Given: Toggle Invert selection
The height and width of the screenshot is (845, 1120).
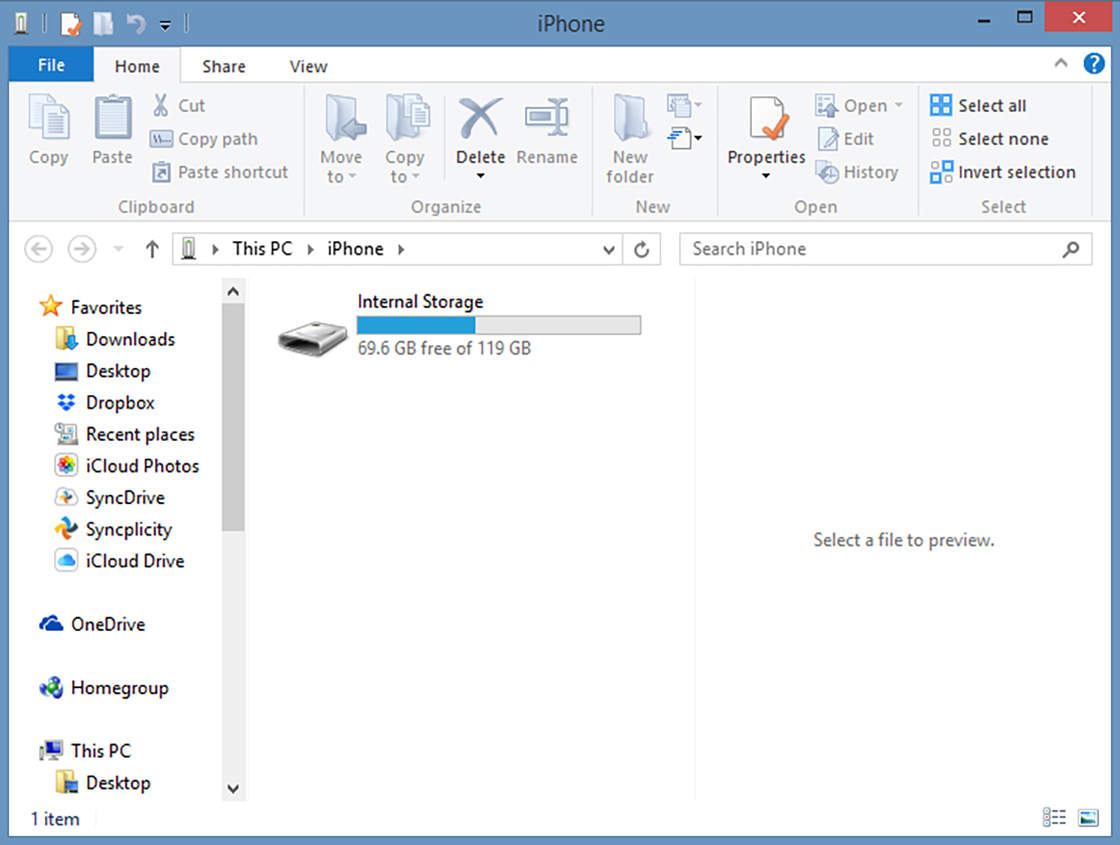Looking at the screenshot, I should 1004,172.
